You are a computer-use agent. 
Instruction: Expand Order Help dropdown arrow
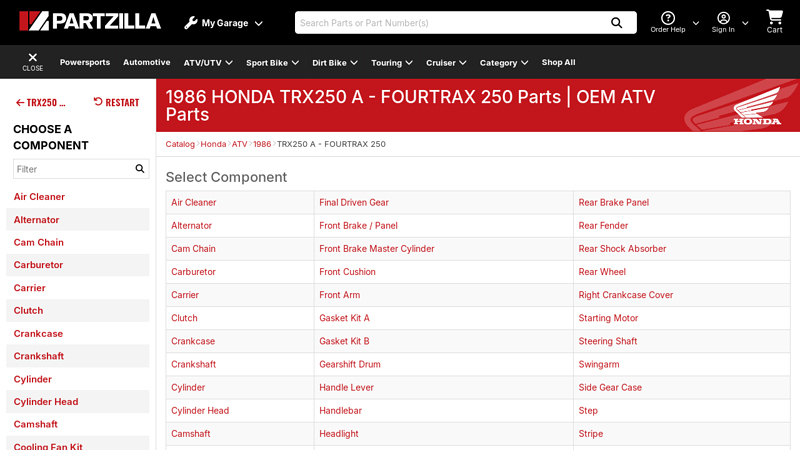click(x=695, y=23)
